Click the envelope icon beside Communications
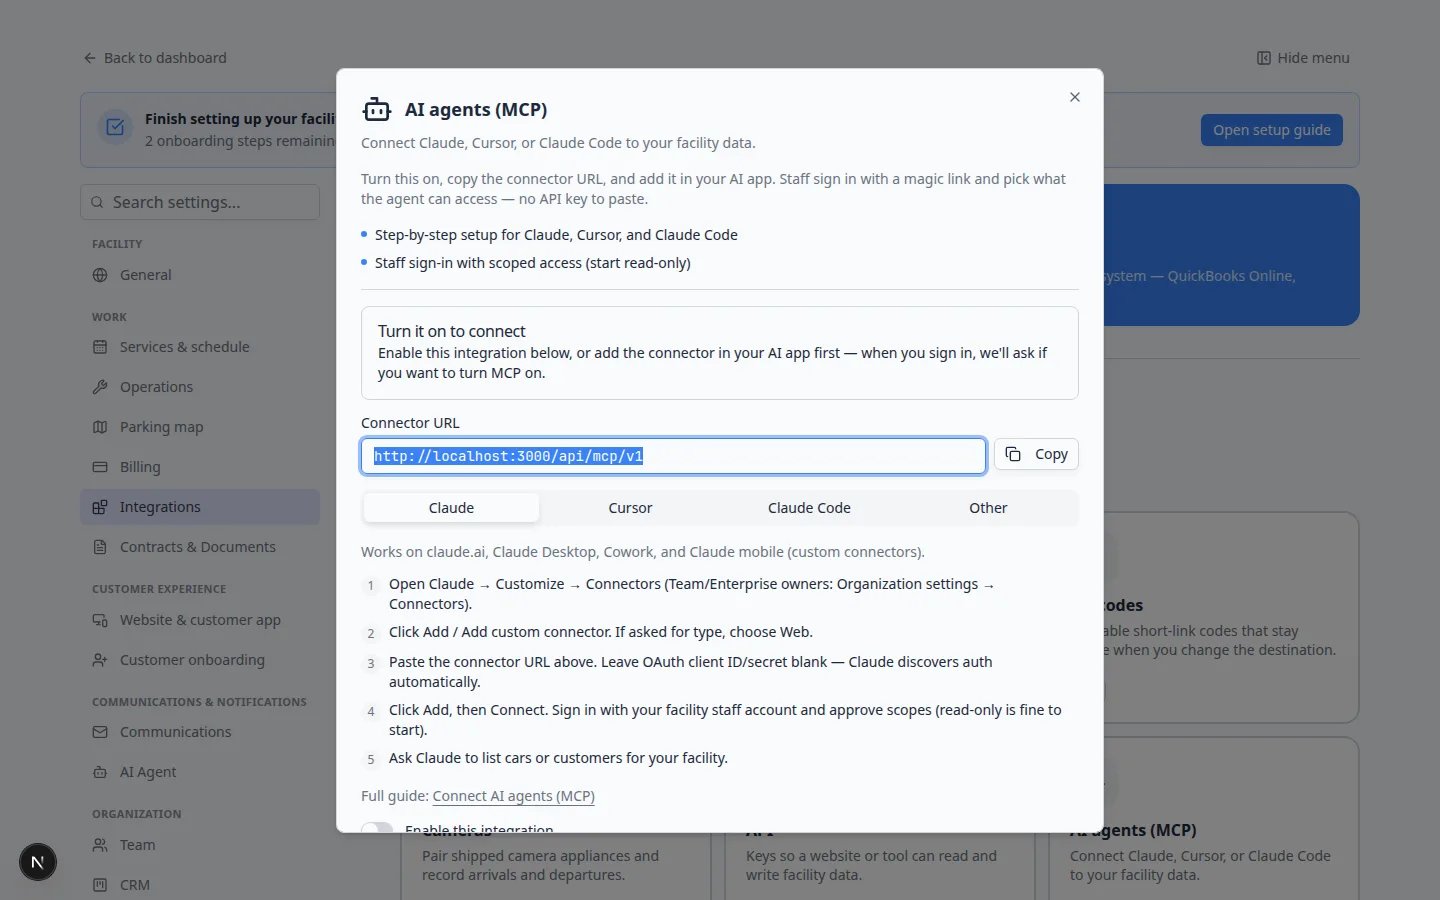This screenshot has height=900, width=1440. [x=100, y=732]
